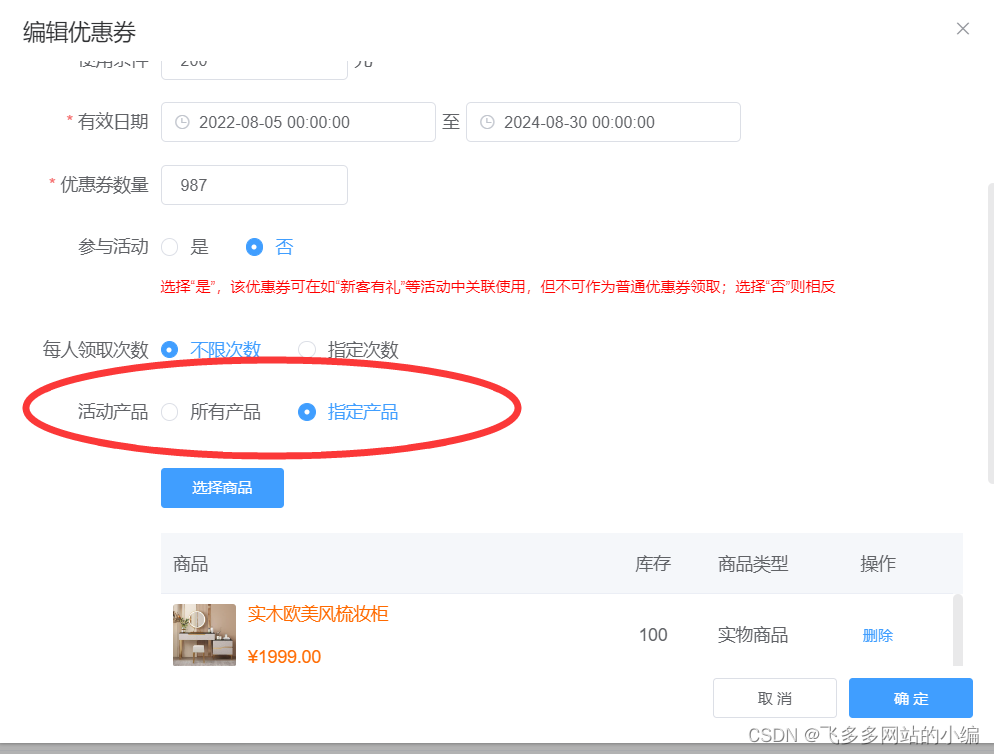Click the clock icon in start date field
The height and width of the screenshot is (754, 994).
(182, 122)
